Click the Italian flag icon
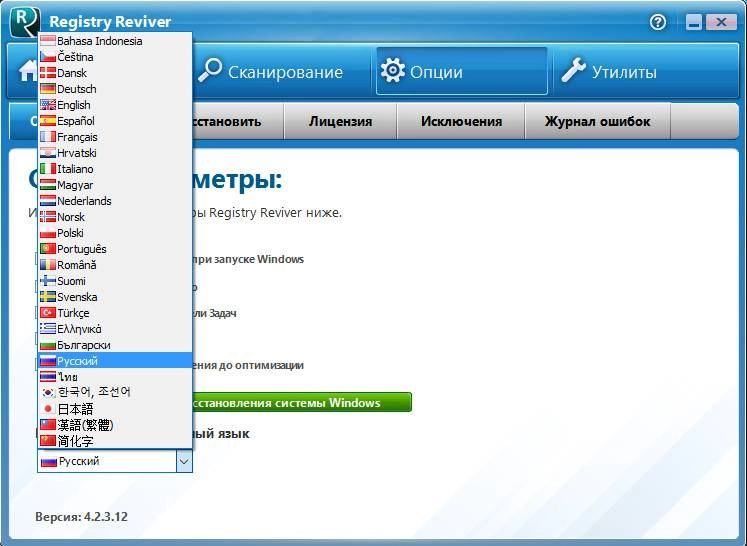This screenshot has height=546, width=747. click(48, 169)
